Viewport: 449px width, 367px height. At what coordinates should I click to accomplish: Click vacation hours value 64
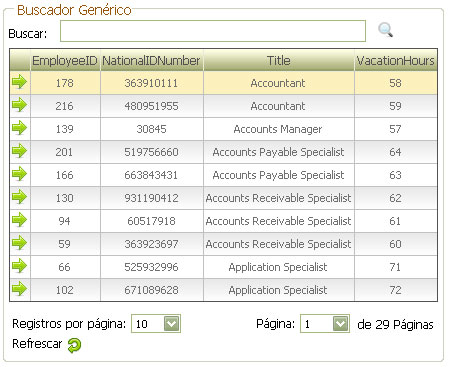click(395, 152)
